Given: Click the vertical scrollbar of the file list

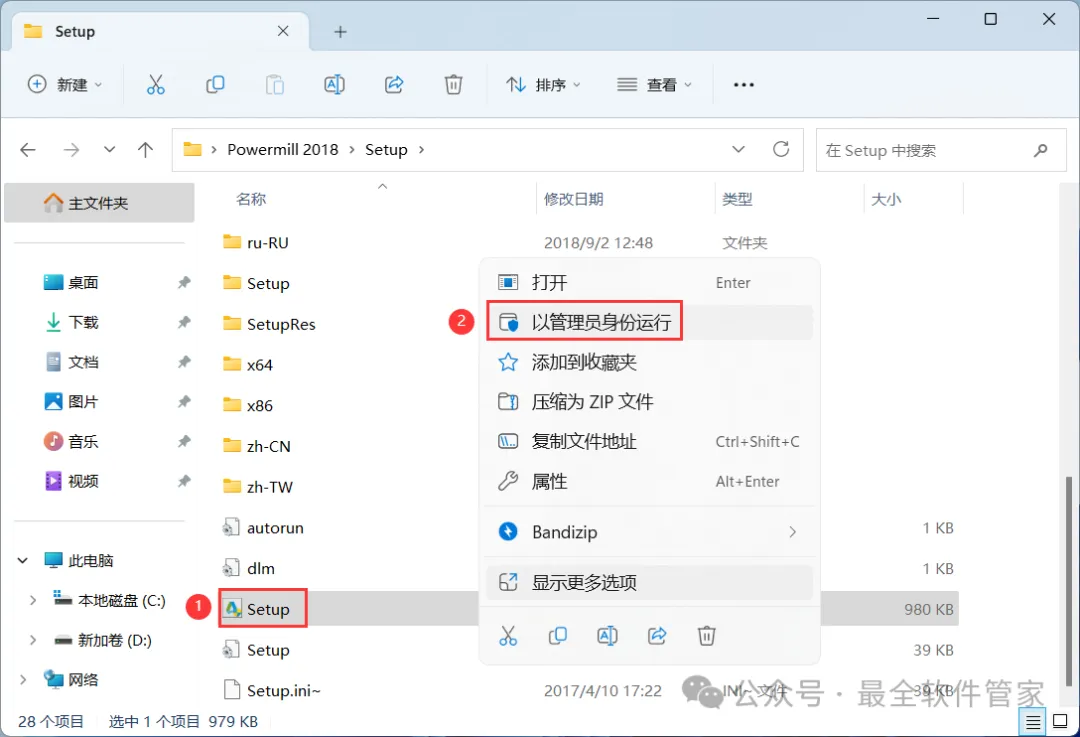Looking at the screenshot, I should pyautogui.click(x=1068, y=582).
